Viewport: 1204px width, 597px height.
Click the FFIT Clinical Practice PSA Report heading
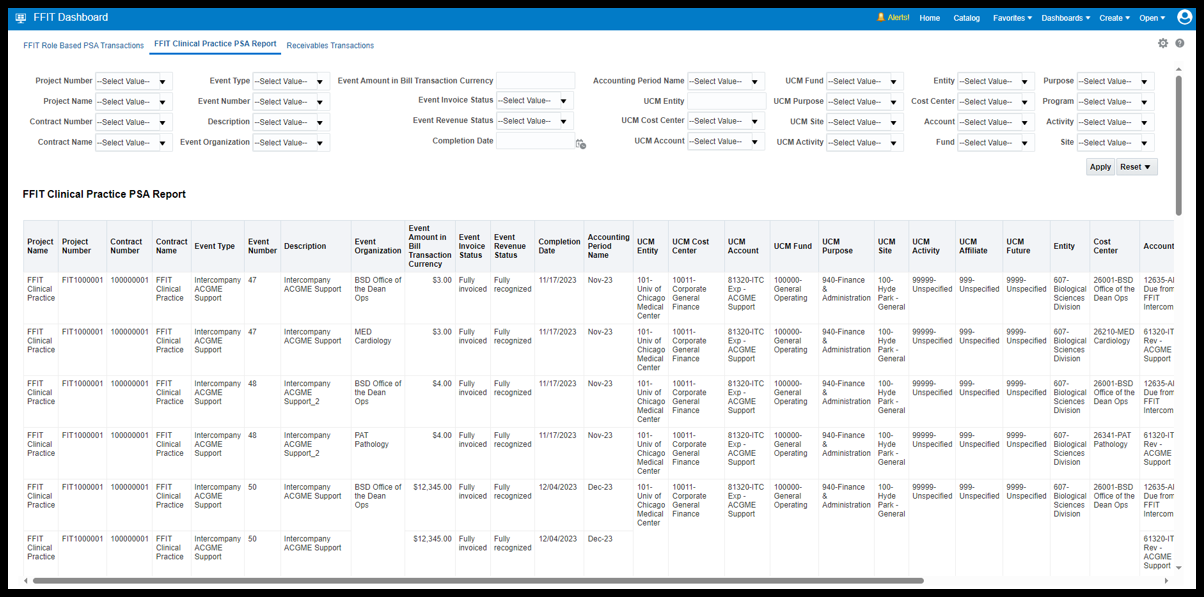coord(104,194)
